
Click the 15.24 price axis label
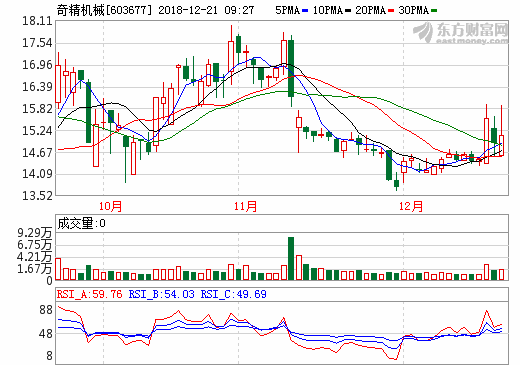pyautogui.click(x=37, y=130)
